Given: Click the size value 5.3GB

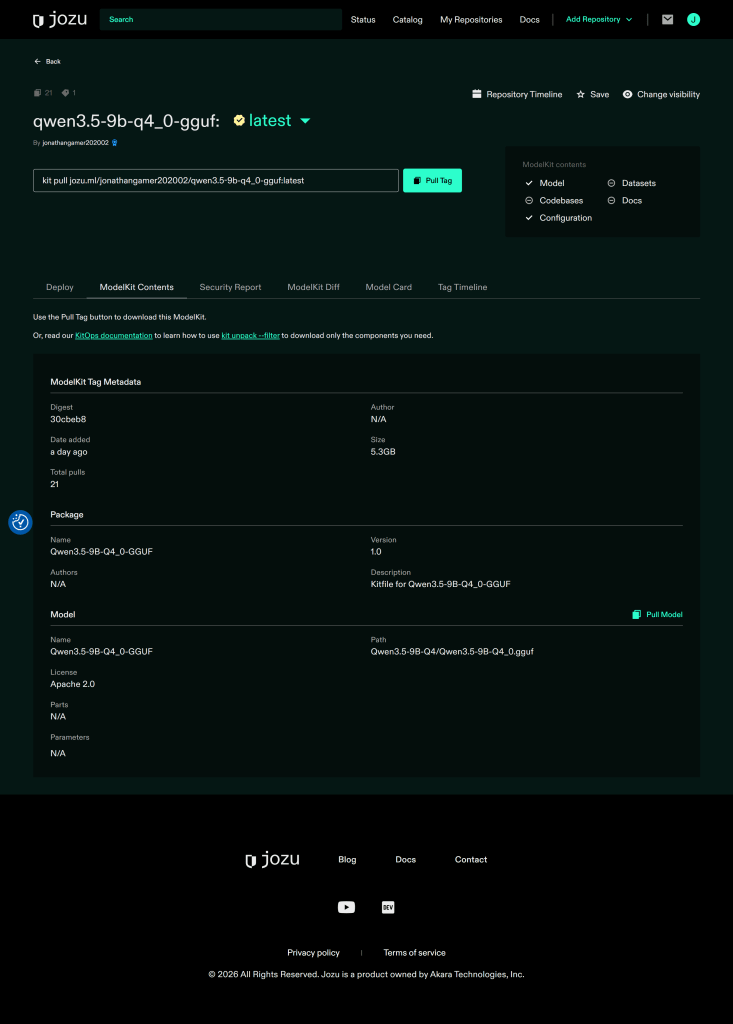Looking at the screenshot, I should [383, 452].
